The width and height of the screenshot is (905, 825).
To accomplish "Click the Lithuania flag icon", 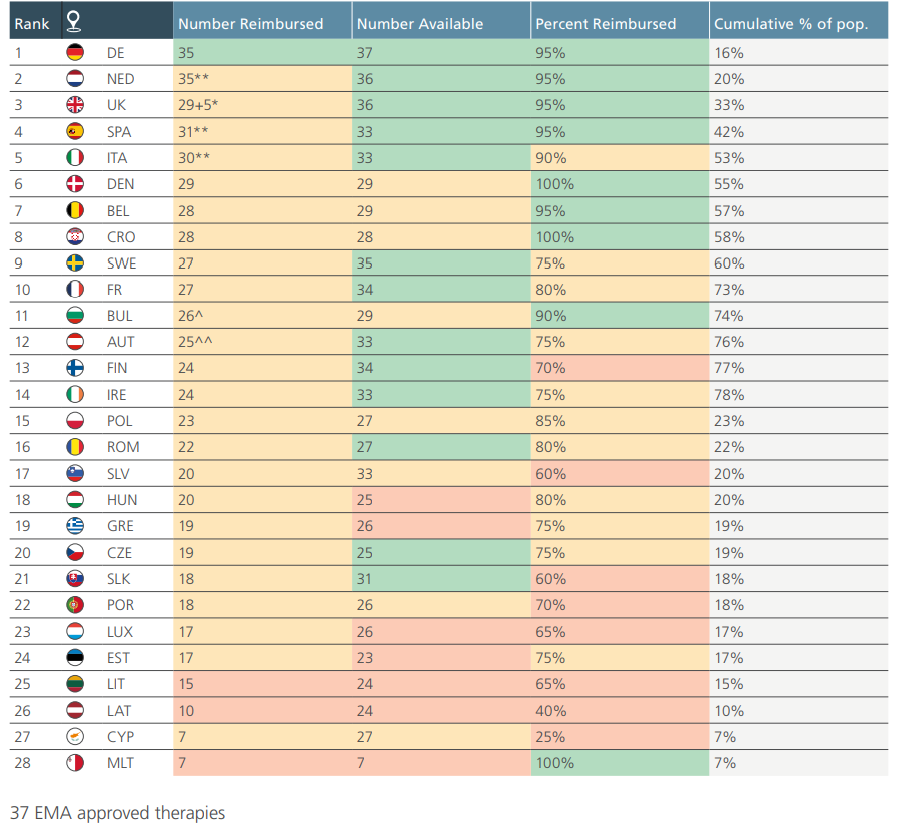I will (75, 684).
